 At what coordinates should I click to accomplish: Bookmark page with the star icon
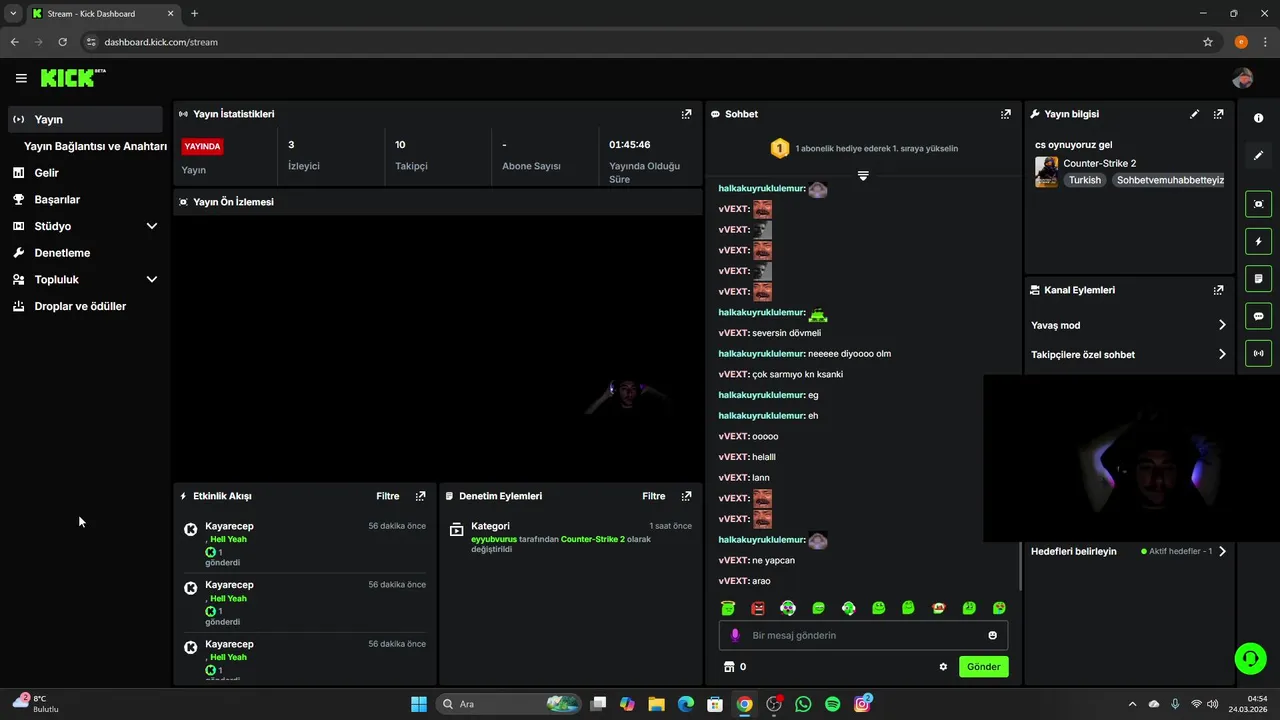[1208, 42]
